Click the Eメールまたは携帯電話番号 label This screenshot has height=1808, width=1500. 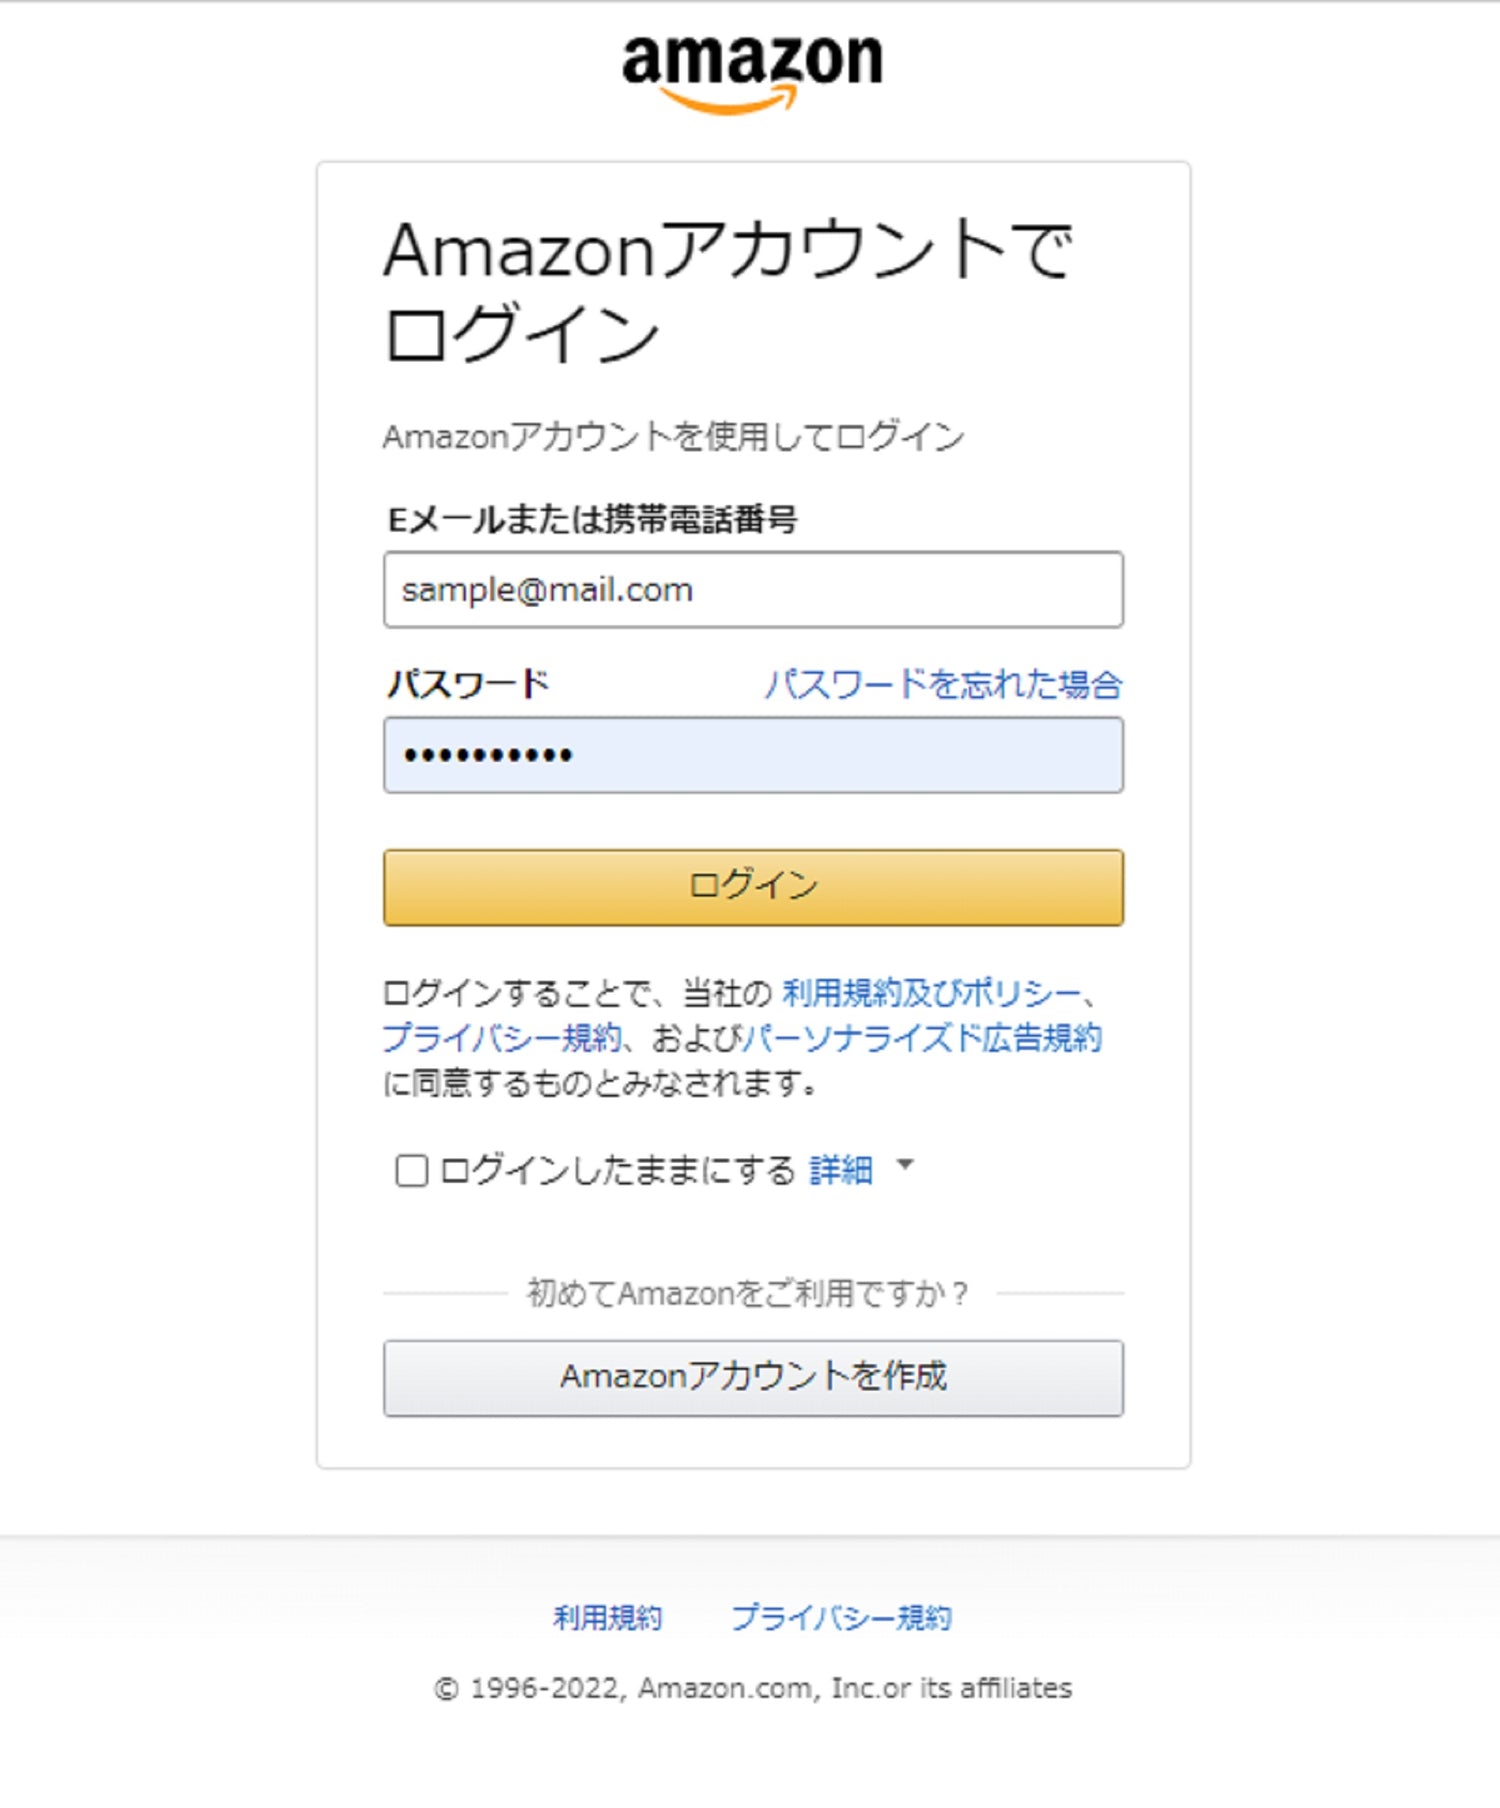[592, 520]
